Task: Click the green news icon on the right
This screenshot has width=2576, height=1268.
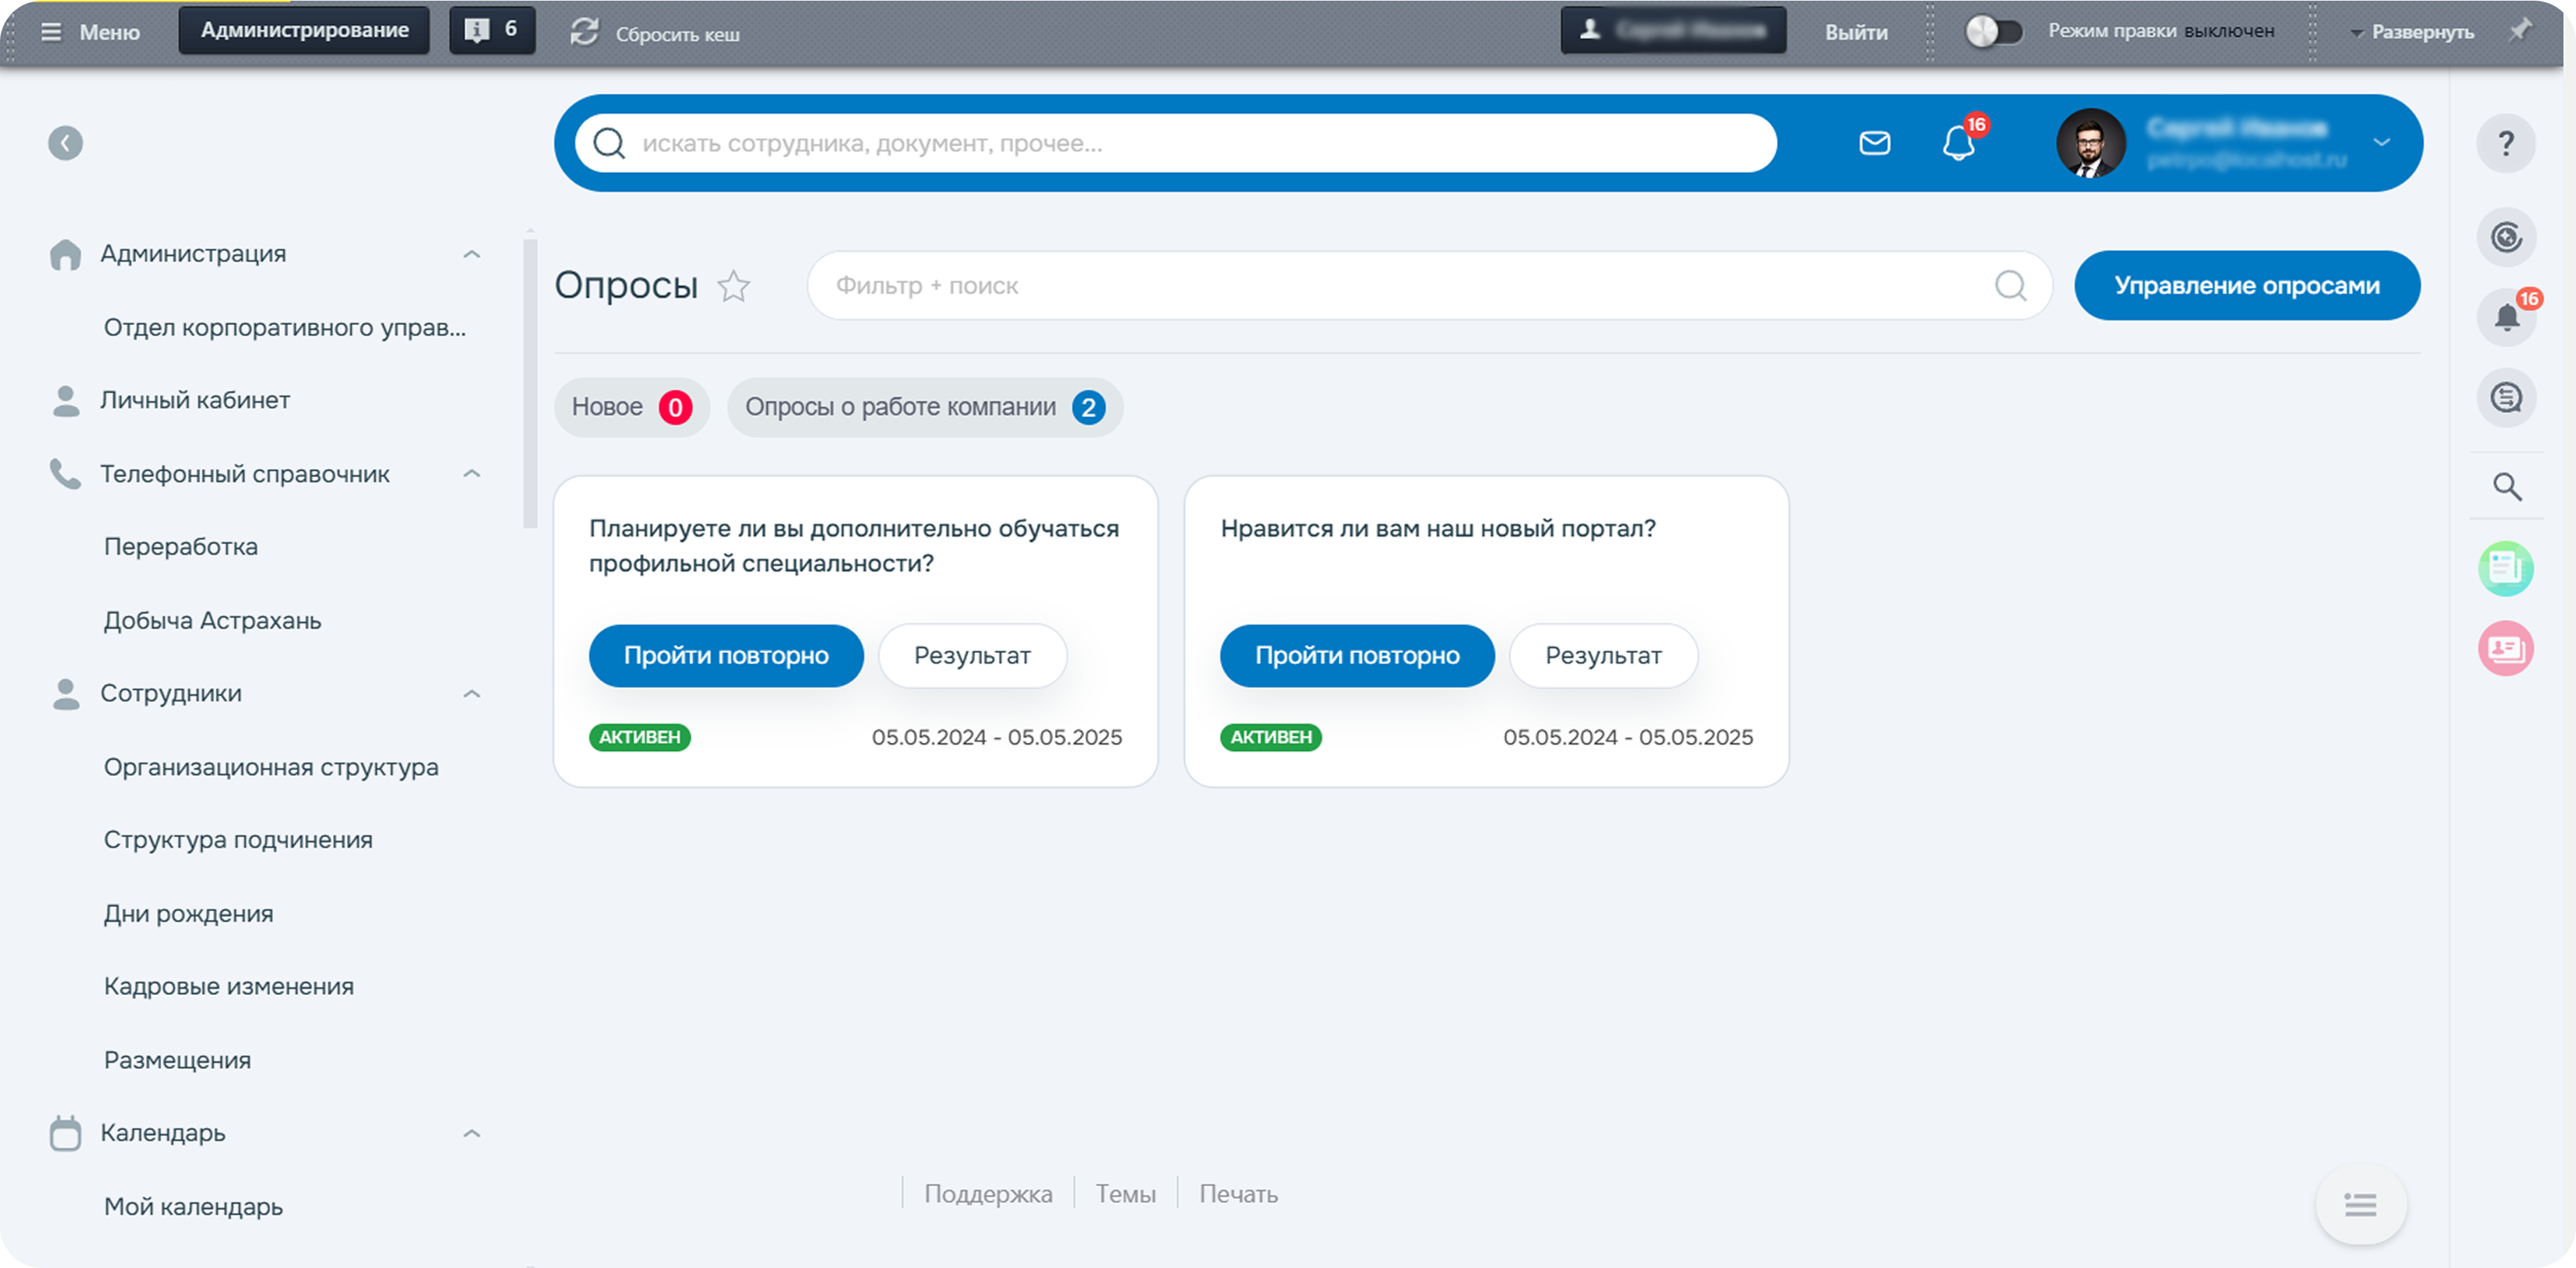Action: (x=2505, y=568)
